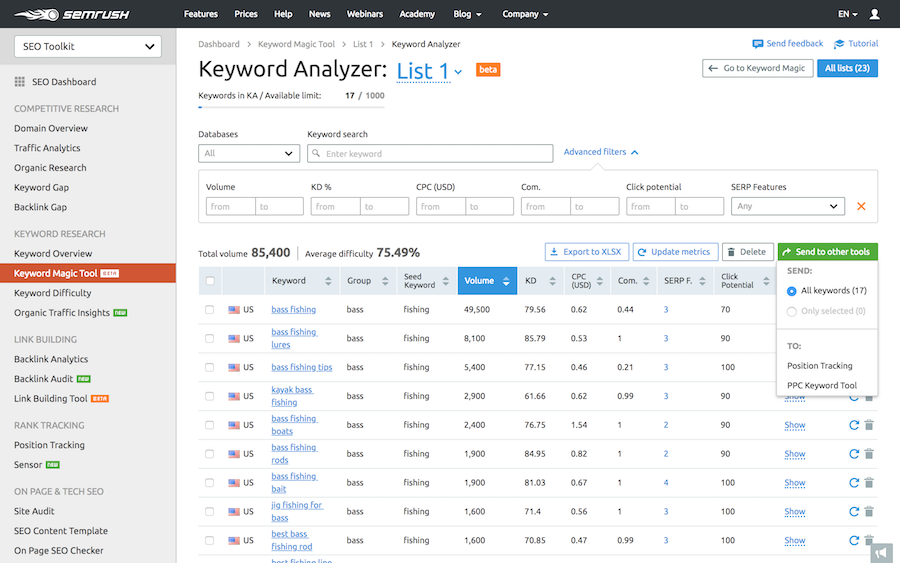Image resolution: width=900 pixels, height=563 pixels.
Task: Sort by Seed Keyword column arrows
Action: [445, 281]
